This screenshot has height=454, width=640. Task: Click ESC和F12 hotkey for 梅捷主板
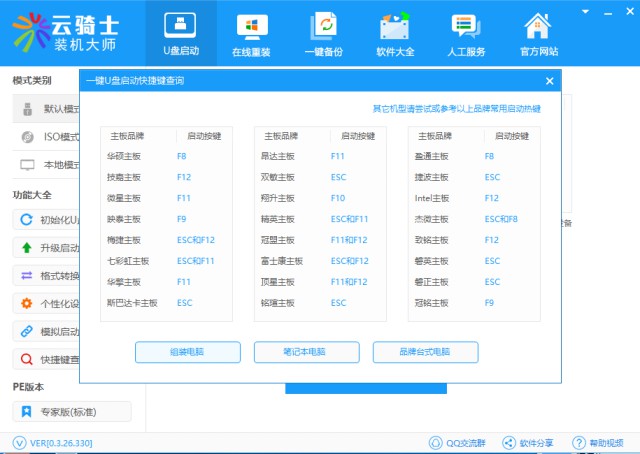[196, 240]
